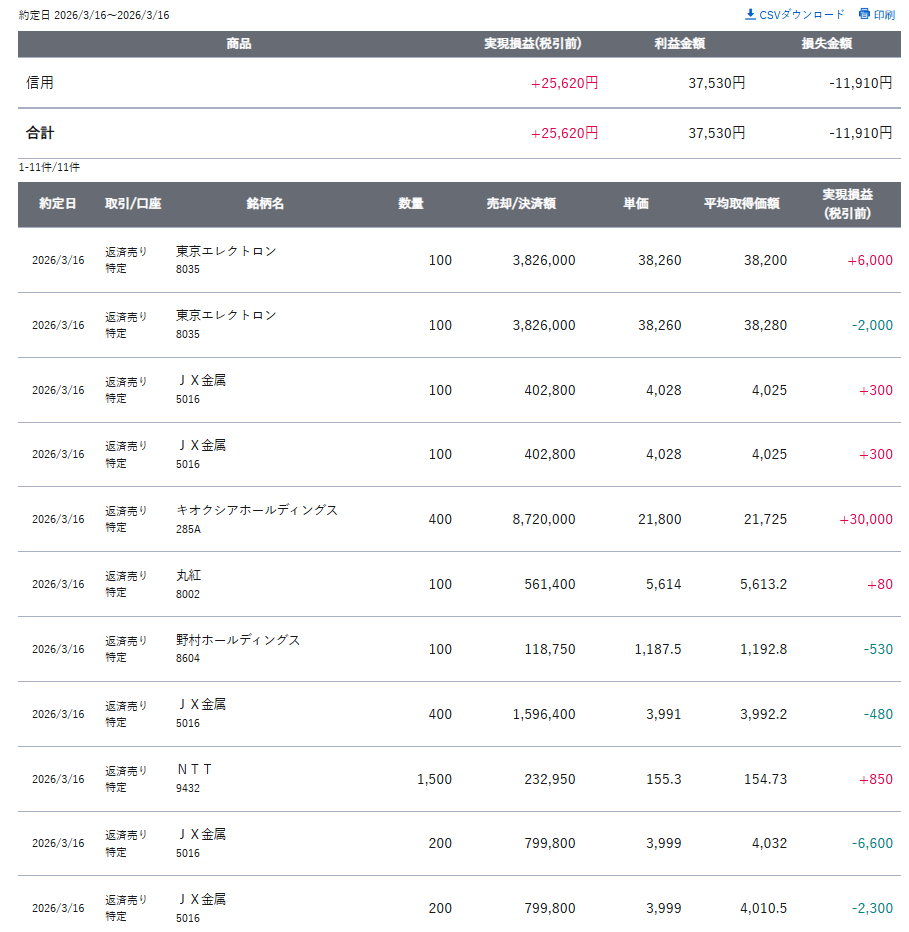This screenshot has height=932, width=909.
Task: Open the 丸紅 stock name
Action: (188, 575)
